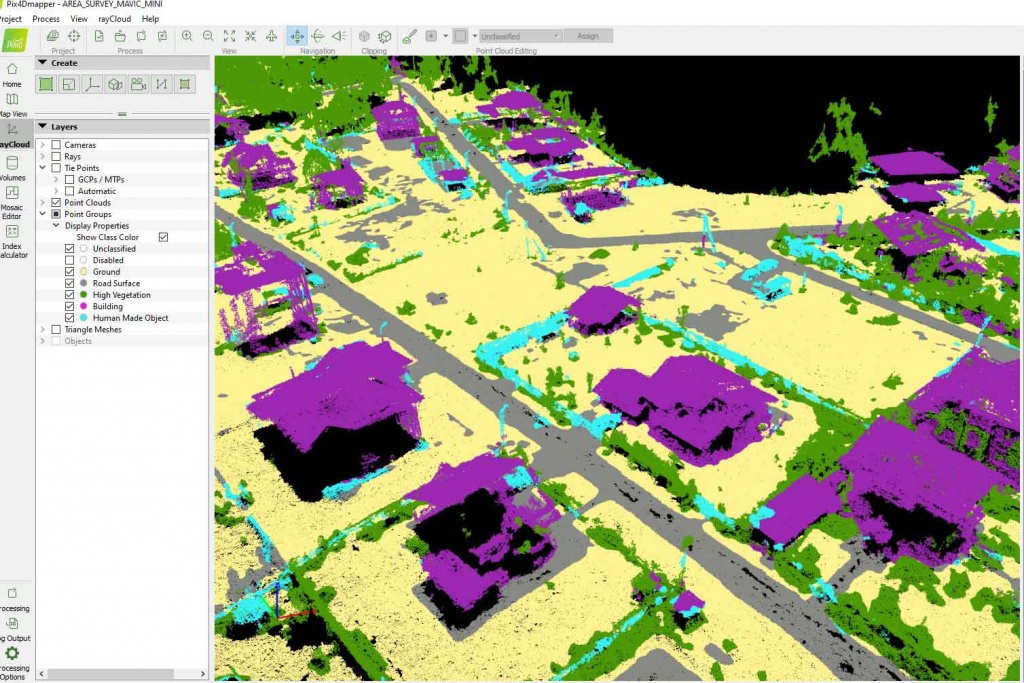Screen dimensions: 1024x683
Task: Click the Edit Point Cloud brush icon
Action: 408,36
